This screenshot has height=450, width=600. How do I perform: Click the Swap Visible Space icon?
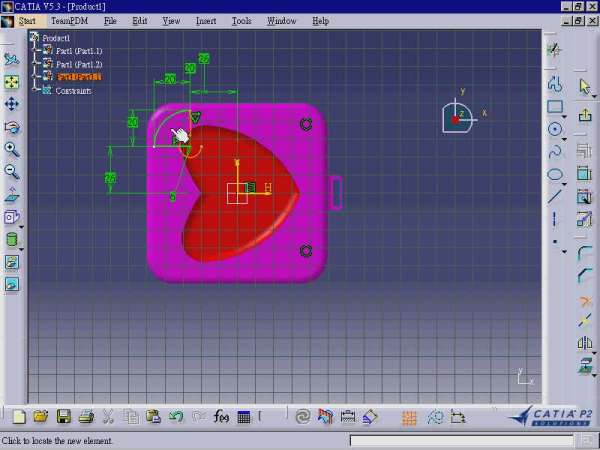tap(11, 284)
